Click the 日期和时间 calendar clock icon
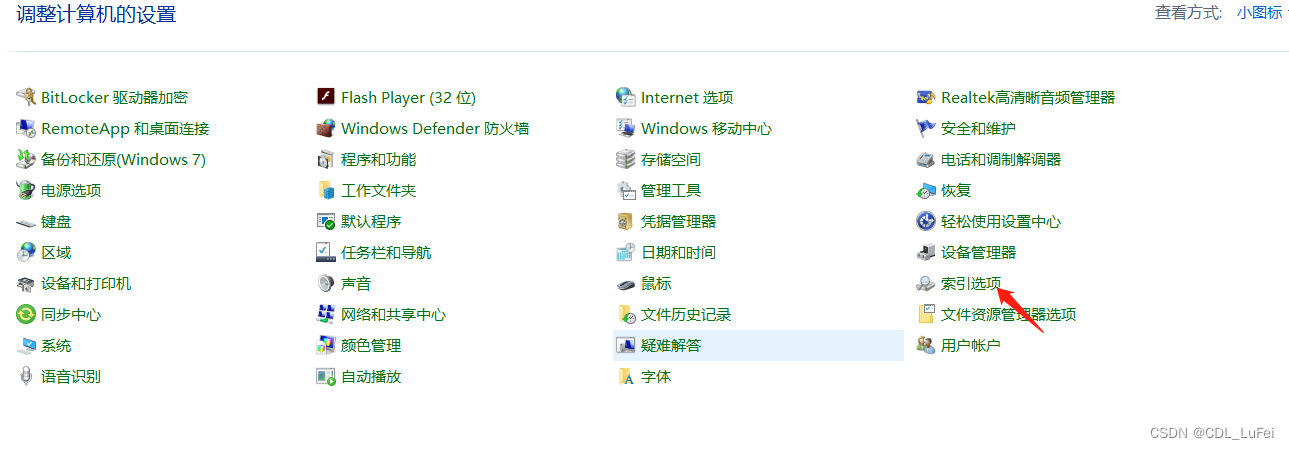 (626, 252)
